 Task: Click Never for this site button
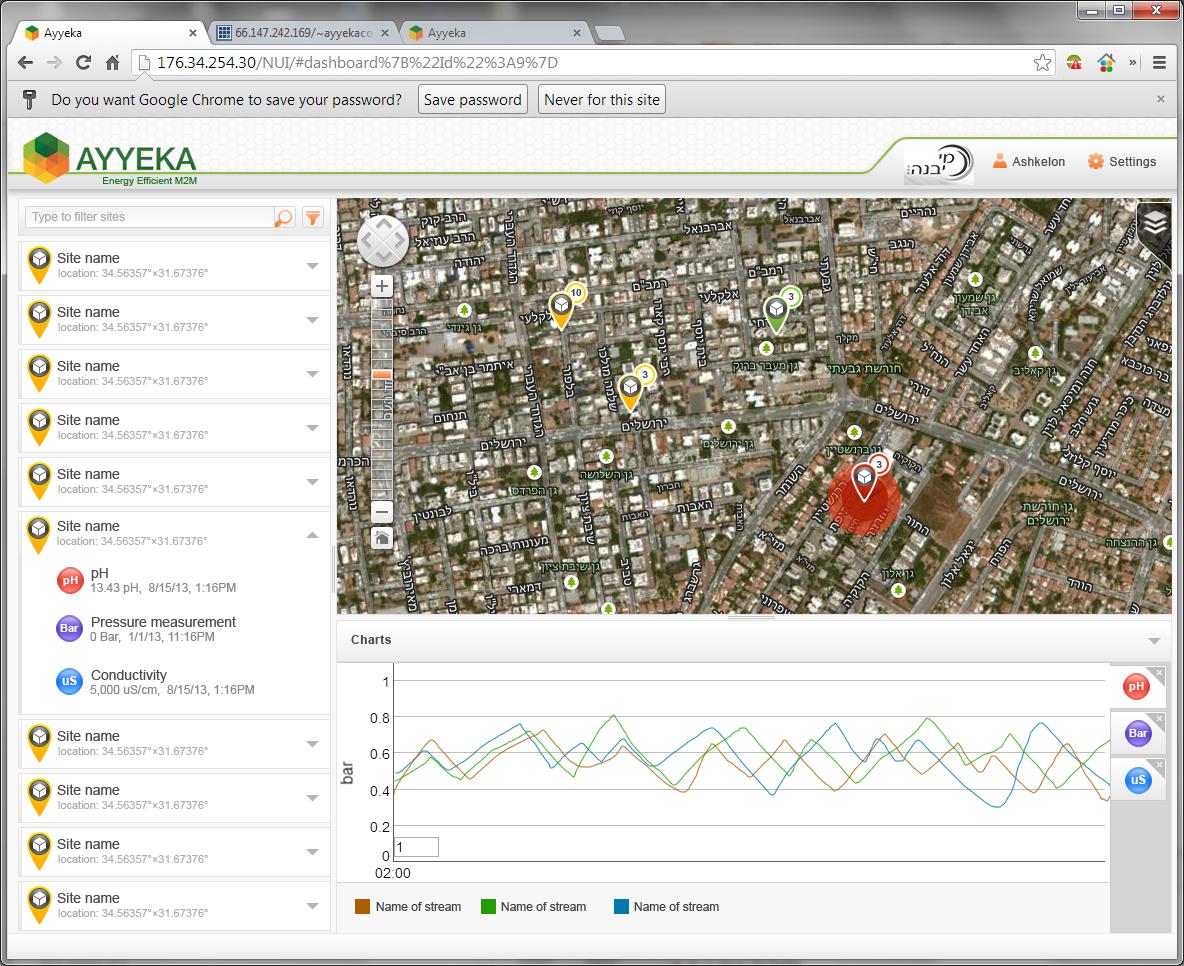(x=602, y=100)
